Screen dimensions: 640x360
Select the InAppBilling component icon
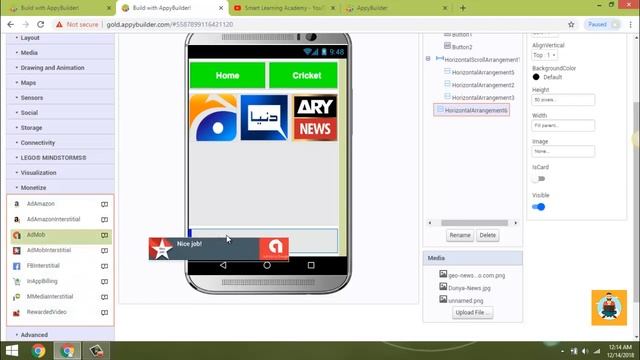click(x=16, y=282)
